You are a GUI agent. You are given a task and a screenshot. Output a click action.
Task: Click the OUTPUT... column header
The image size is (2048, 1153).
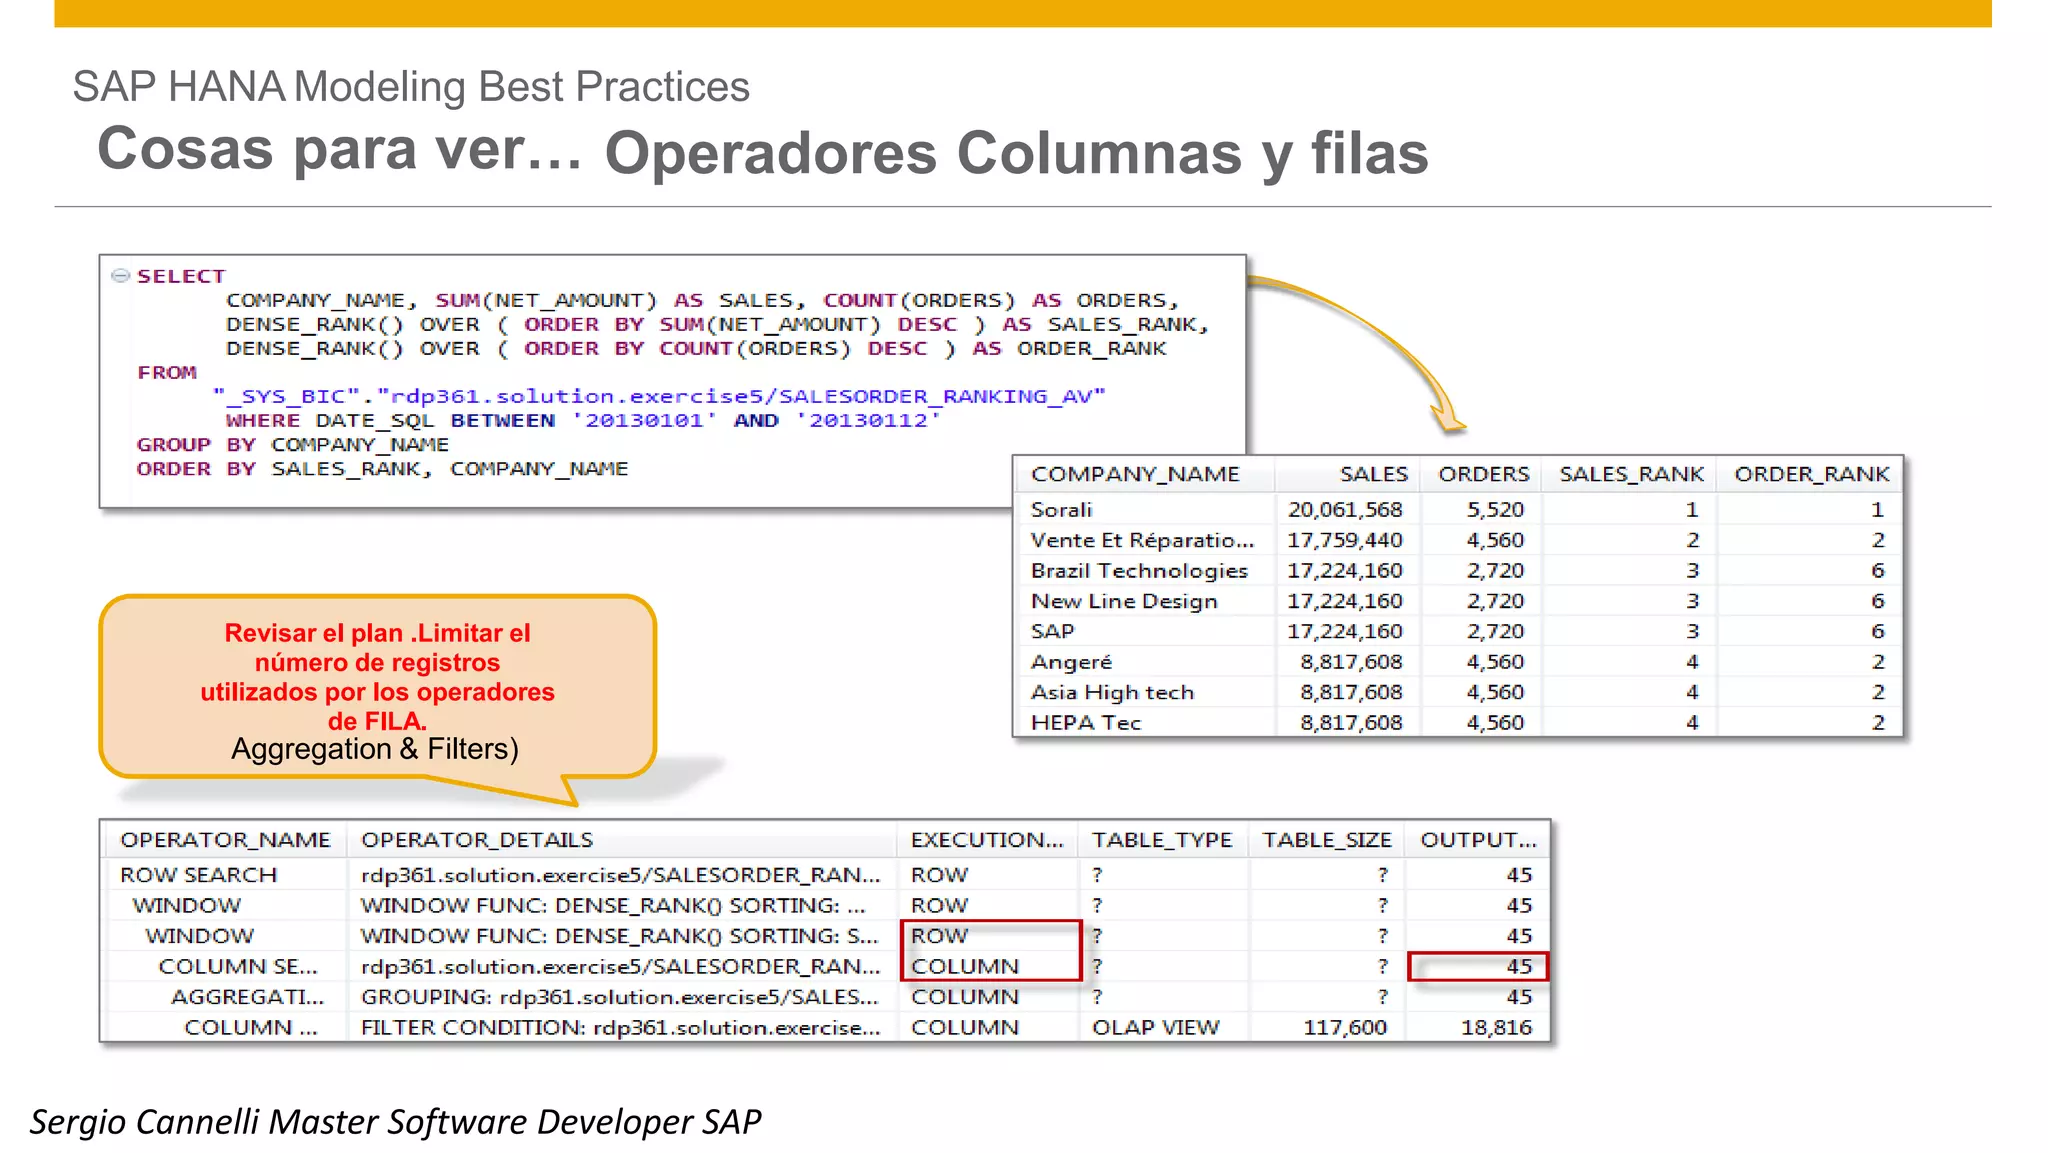pyautogui.click(x=1478, y=840)
